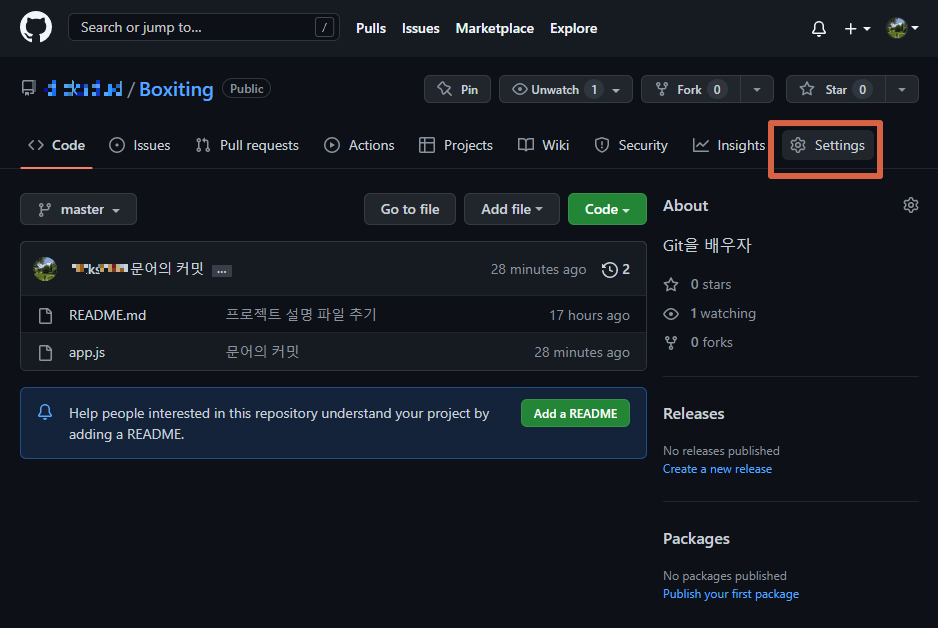Switch to the Insights tab

[729, 145]
